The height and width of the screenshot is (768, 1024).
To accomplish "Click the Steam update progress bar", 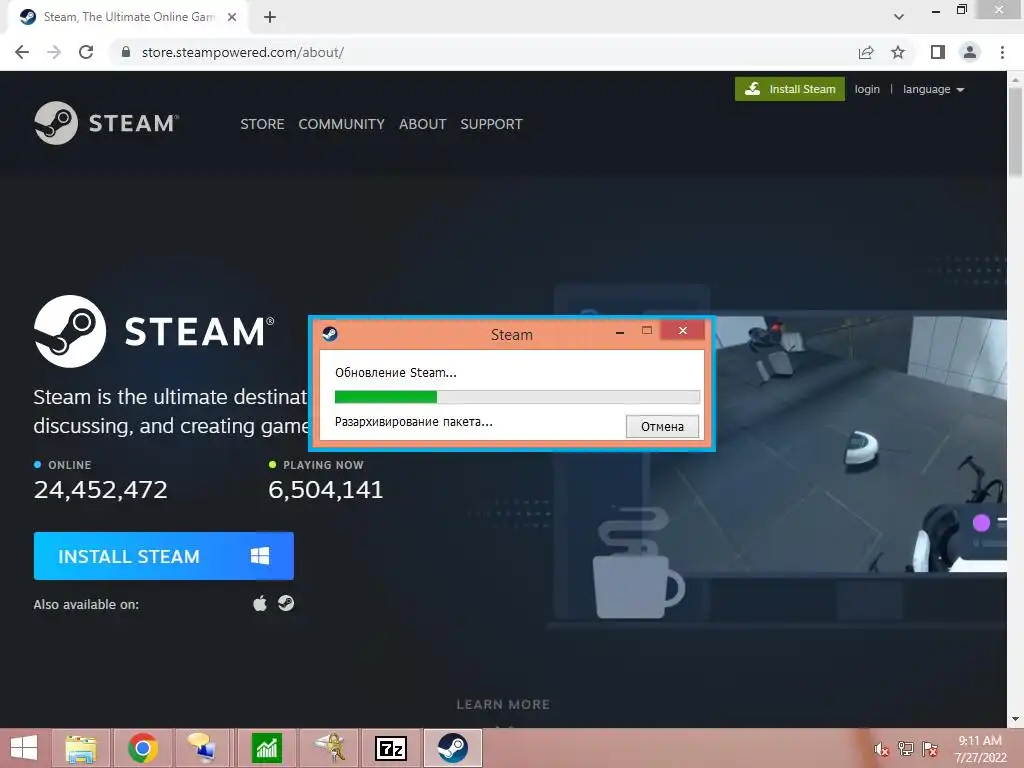I will (517, 396).
